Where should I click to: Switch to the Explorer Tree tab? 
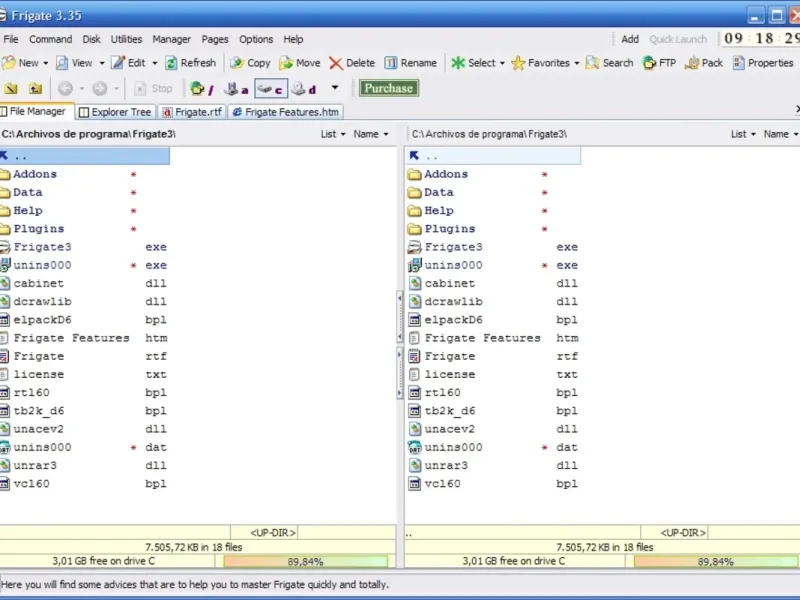point(115,112)
